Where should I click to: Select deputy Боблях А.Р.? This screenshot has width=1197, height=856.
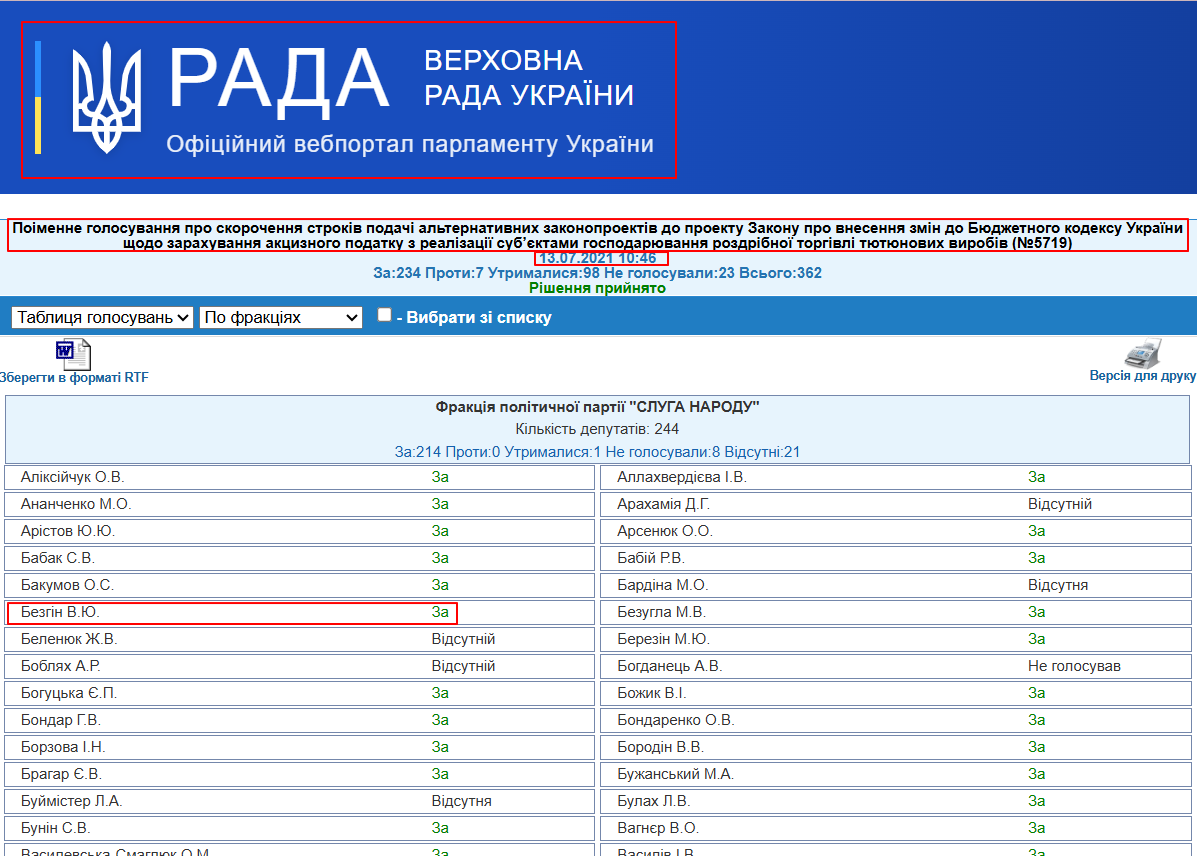(60, 666)
